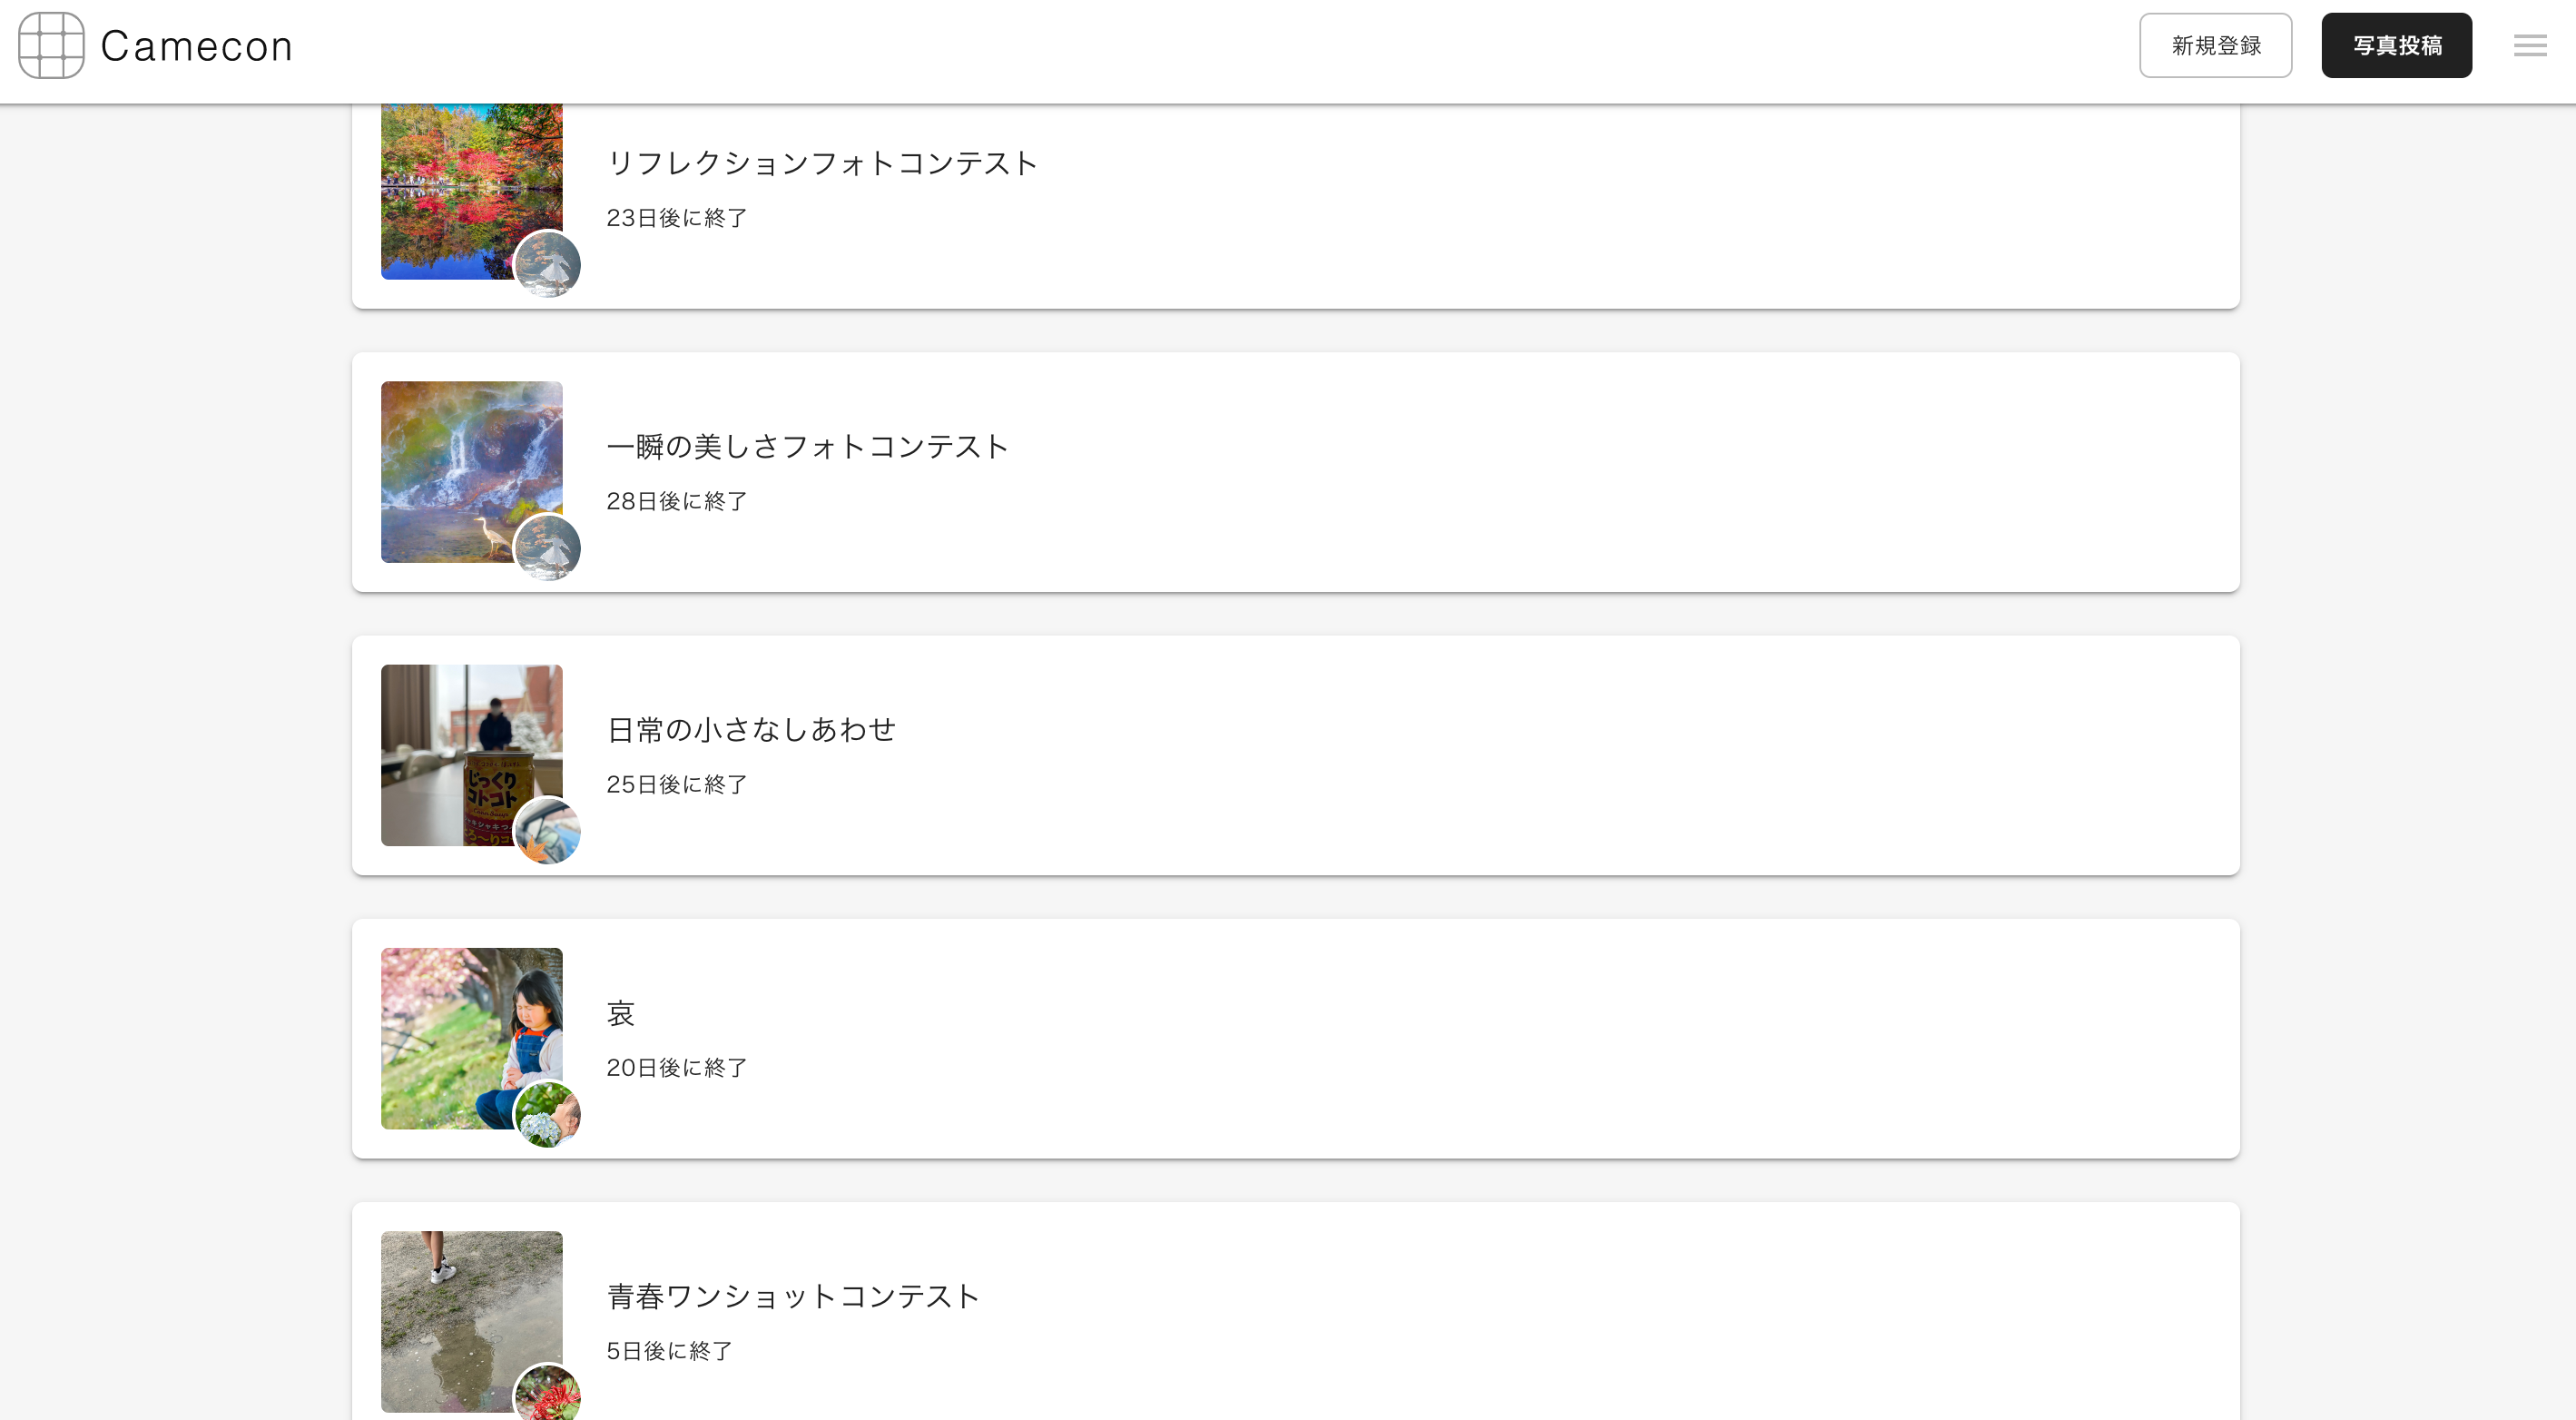The width and height of the screenshot is (2576, 1420).
Task: Click the avatar on the waterfall contest card
Action: [547, 548]
